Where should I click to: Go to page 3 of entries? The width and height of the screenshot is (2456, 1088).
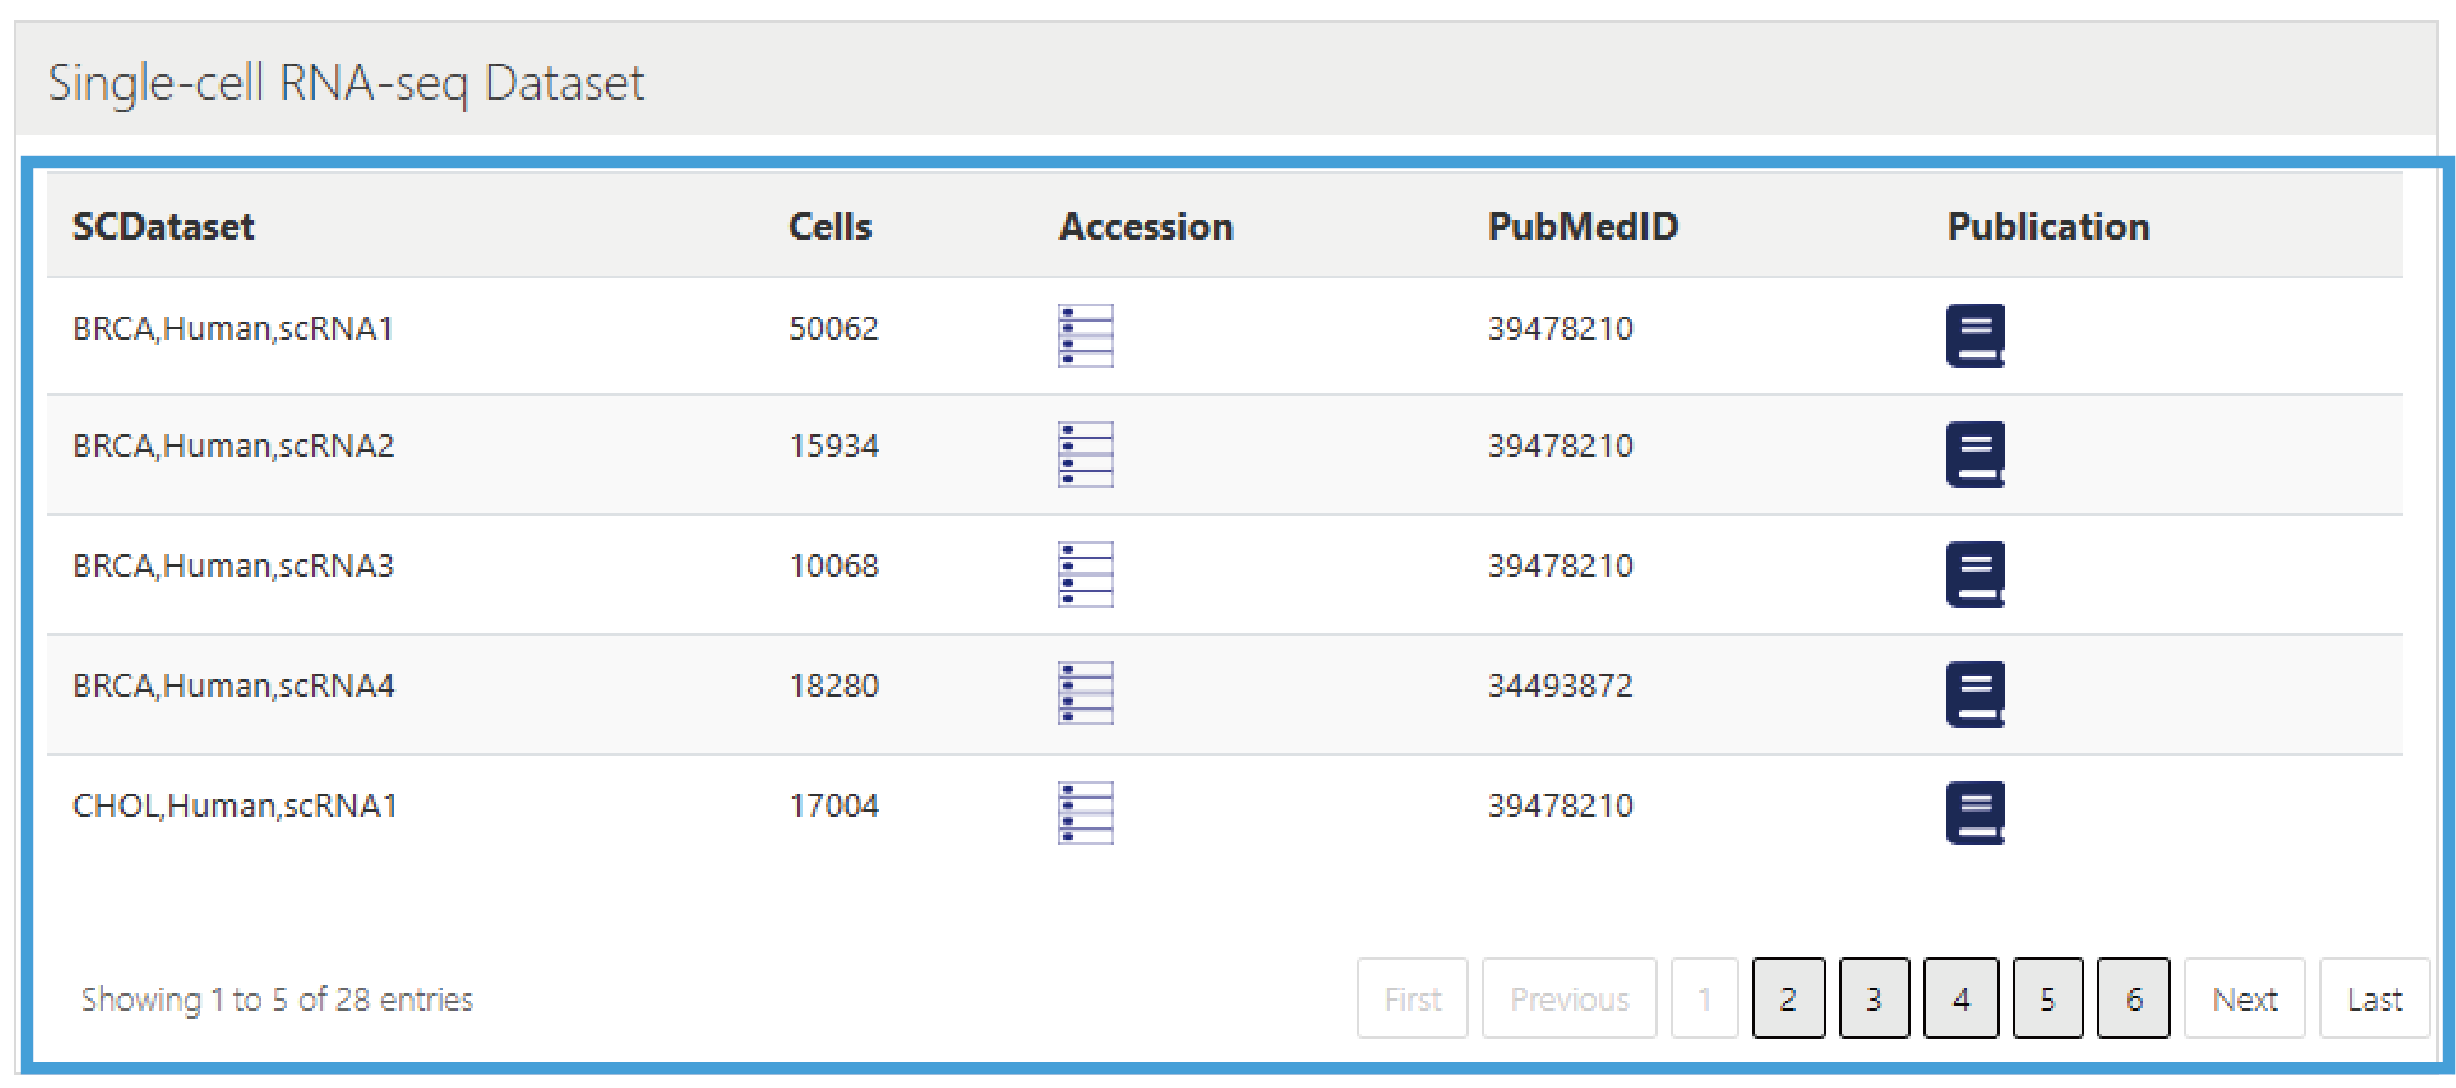[1874, 998]
